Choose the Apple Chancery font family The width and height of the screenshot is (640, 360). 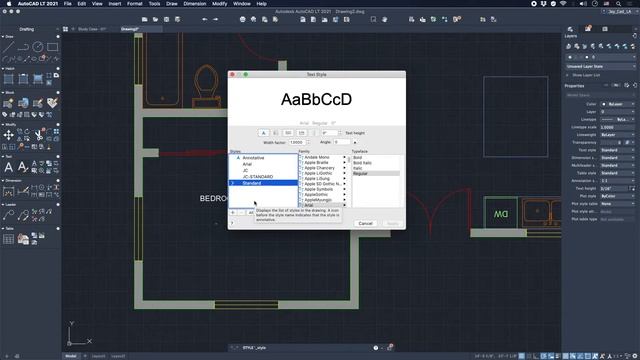tap(319, 168)
